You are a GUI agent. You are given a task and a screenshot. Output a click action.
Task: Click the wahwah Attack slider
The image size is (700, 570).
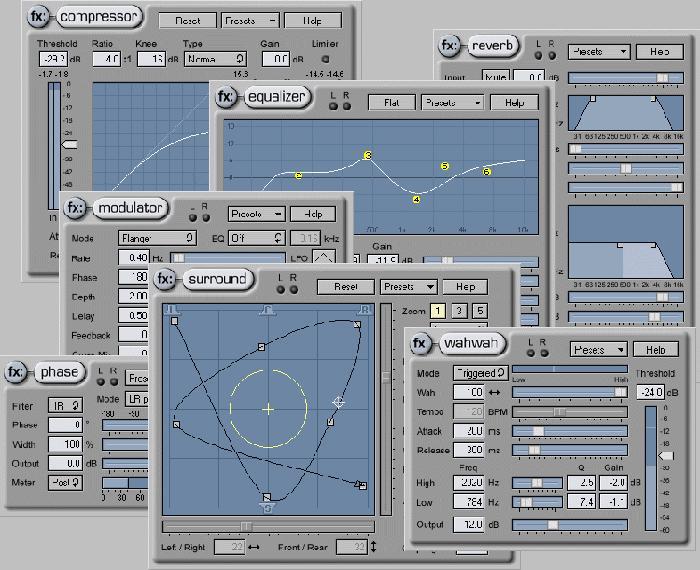coord(570,431)
